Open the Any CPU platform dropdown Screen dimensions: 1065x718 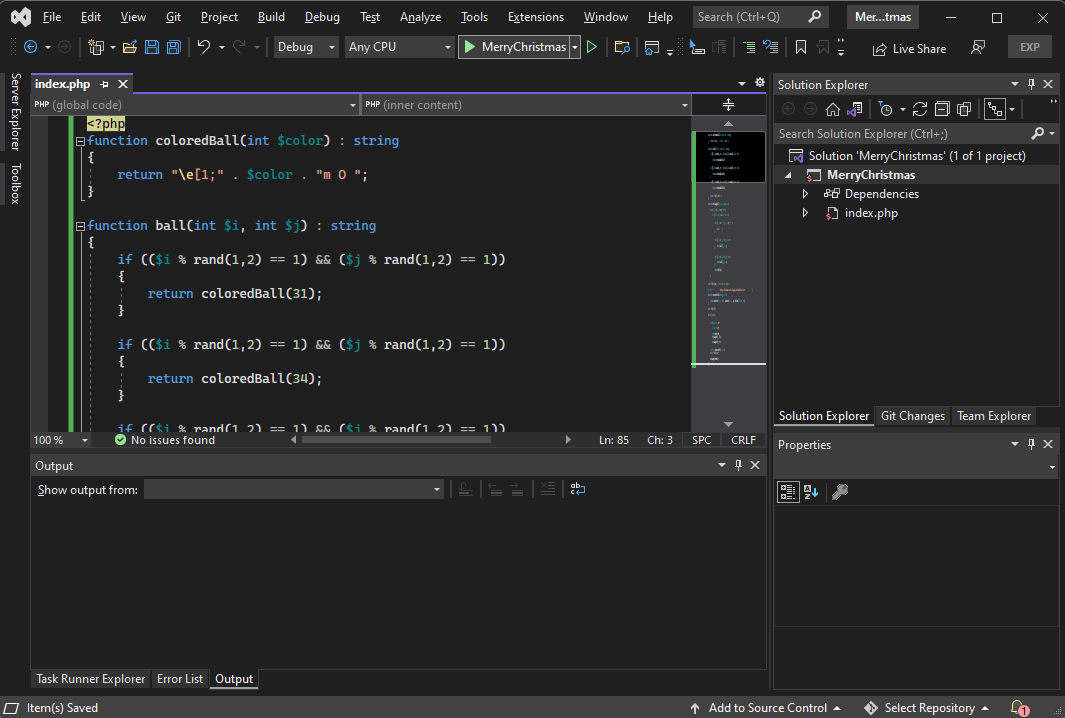[x=399, y=47]
